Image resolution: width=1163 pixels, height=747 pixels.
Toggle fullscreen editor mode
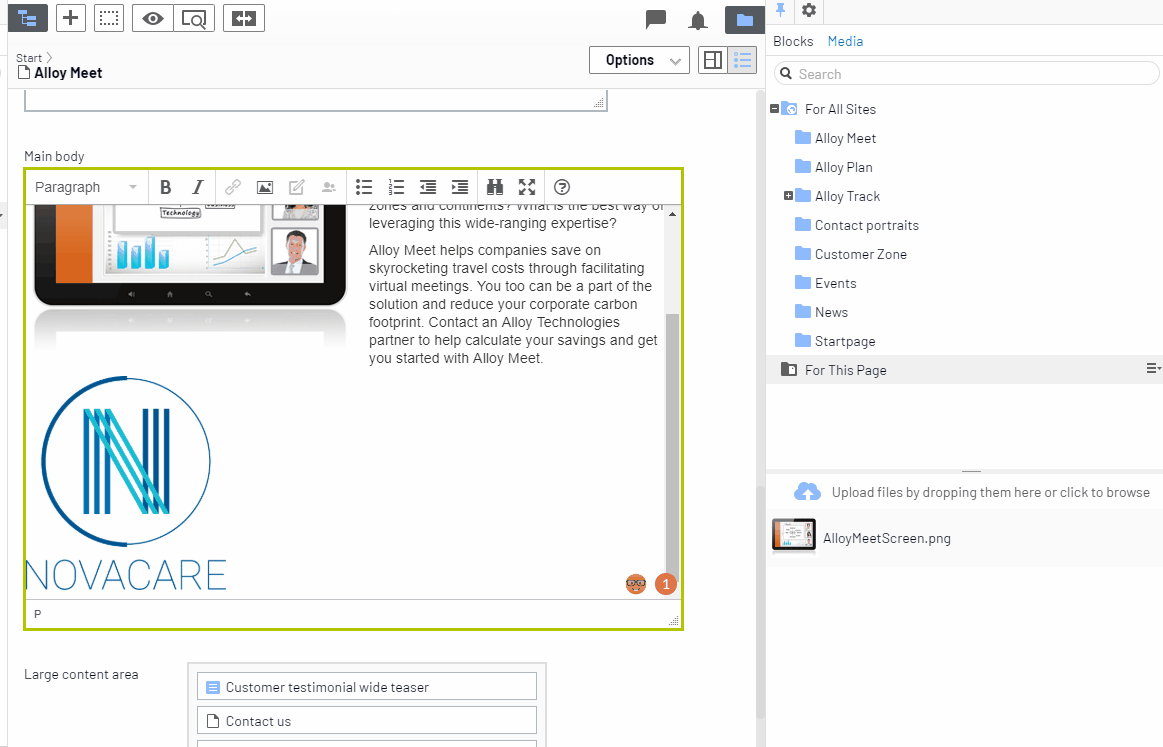pos(527,187)
